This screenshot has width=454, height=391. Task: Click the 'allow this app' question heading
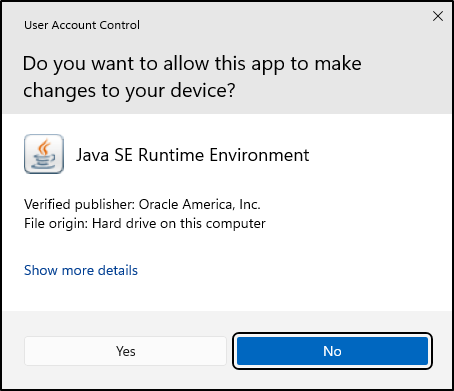click(x=192, y=77)
